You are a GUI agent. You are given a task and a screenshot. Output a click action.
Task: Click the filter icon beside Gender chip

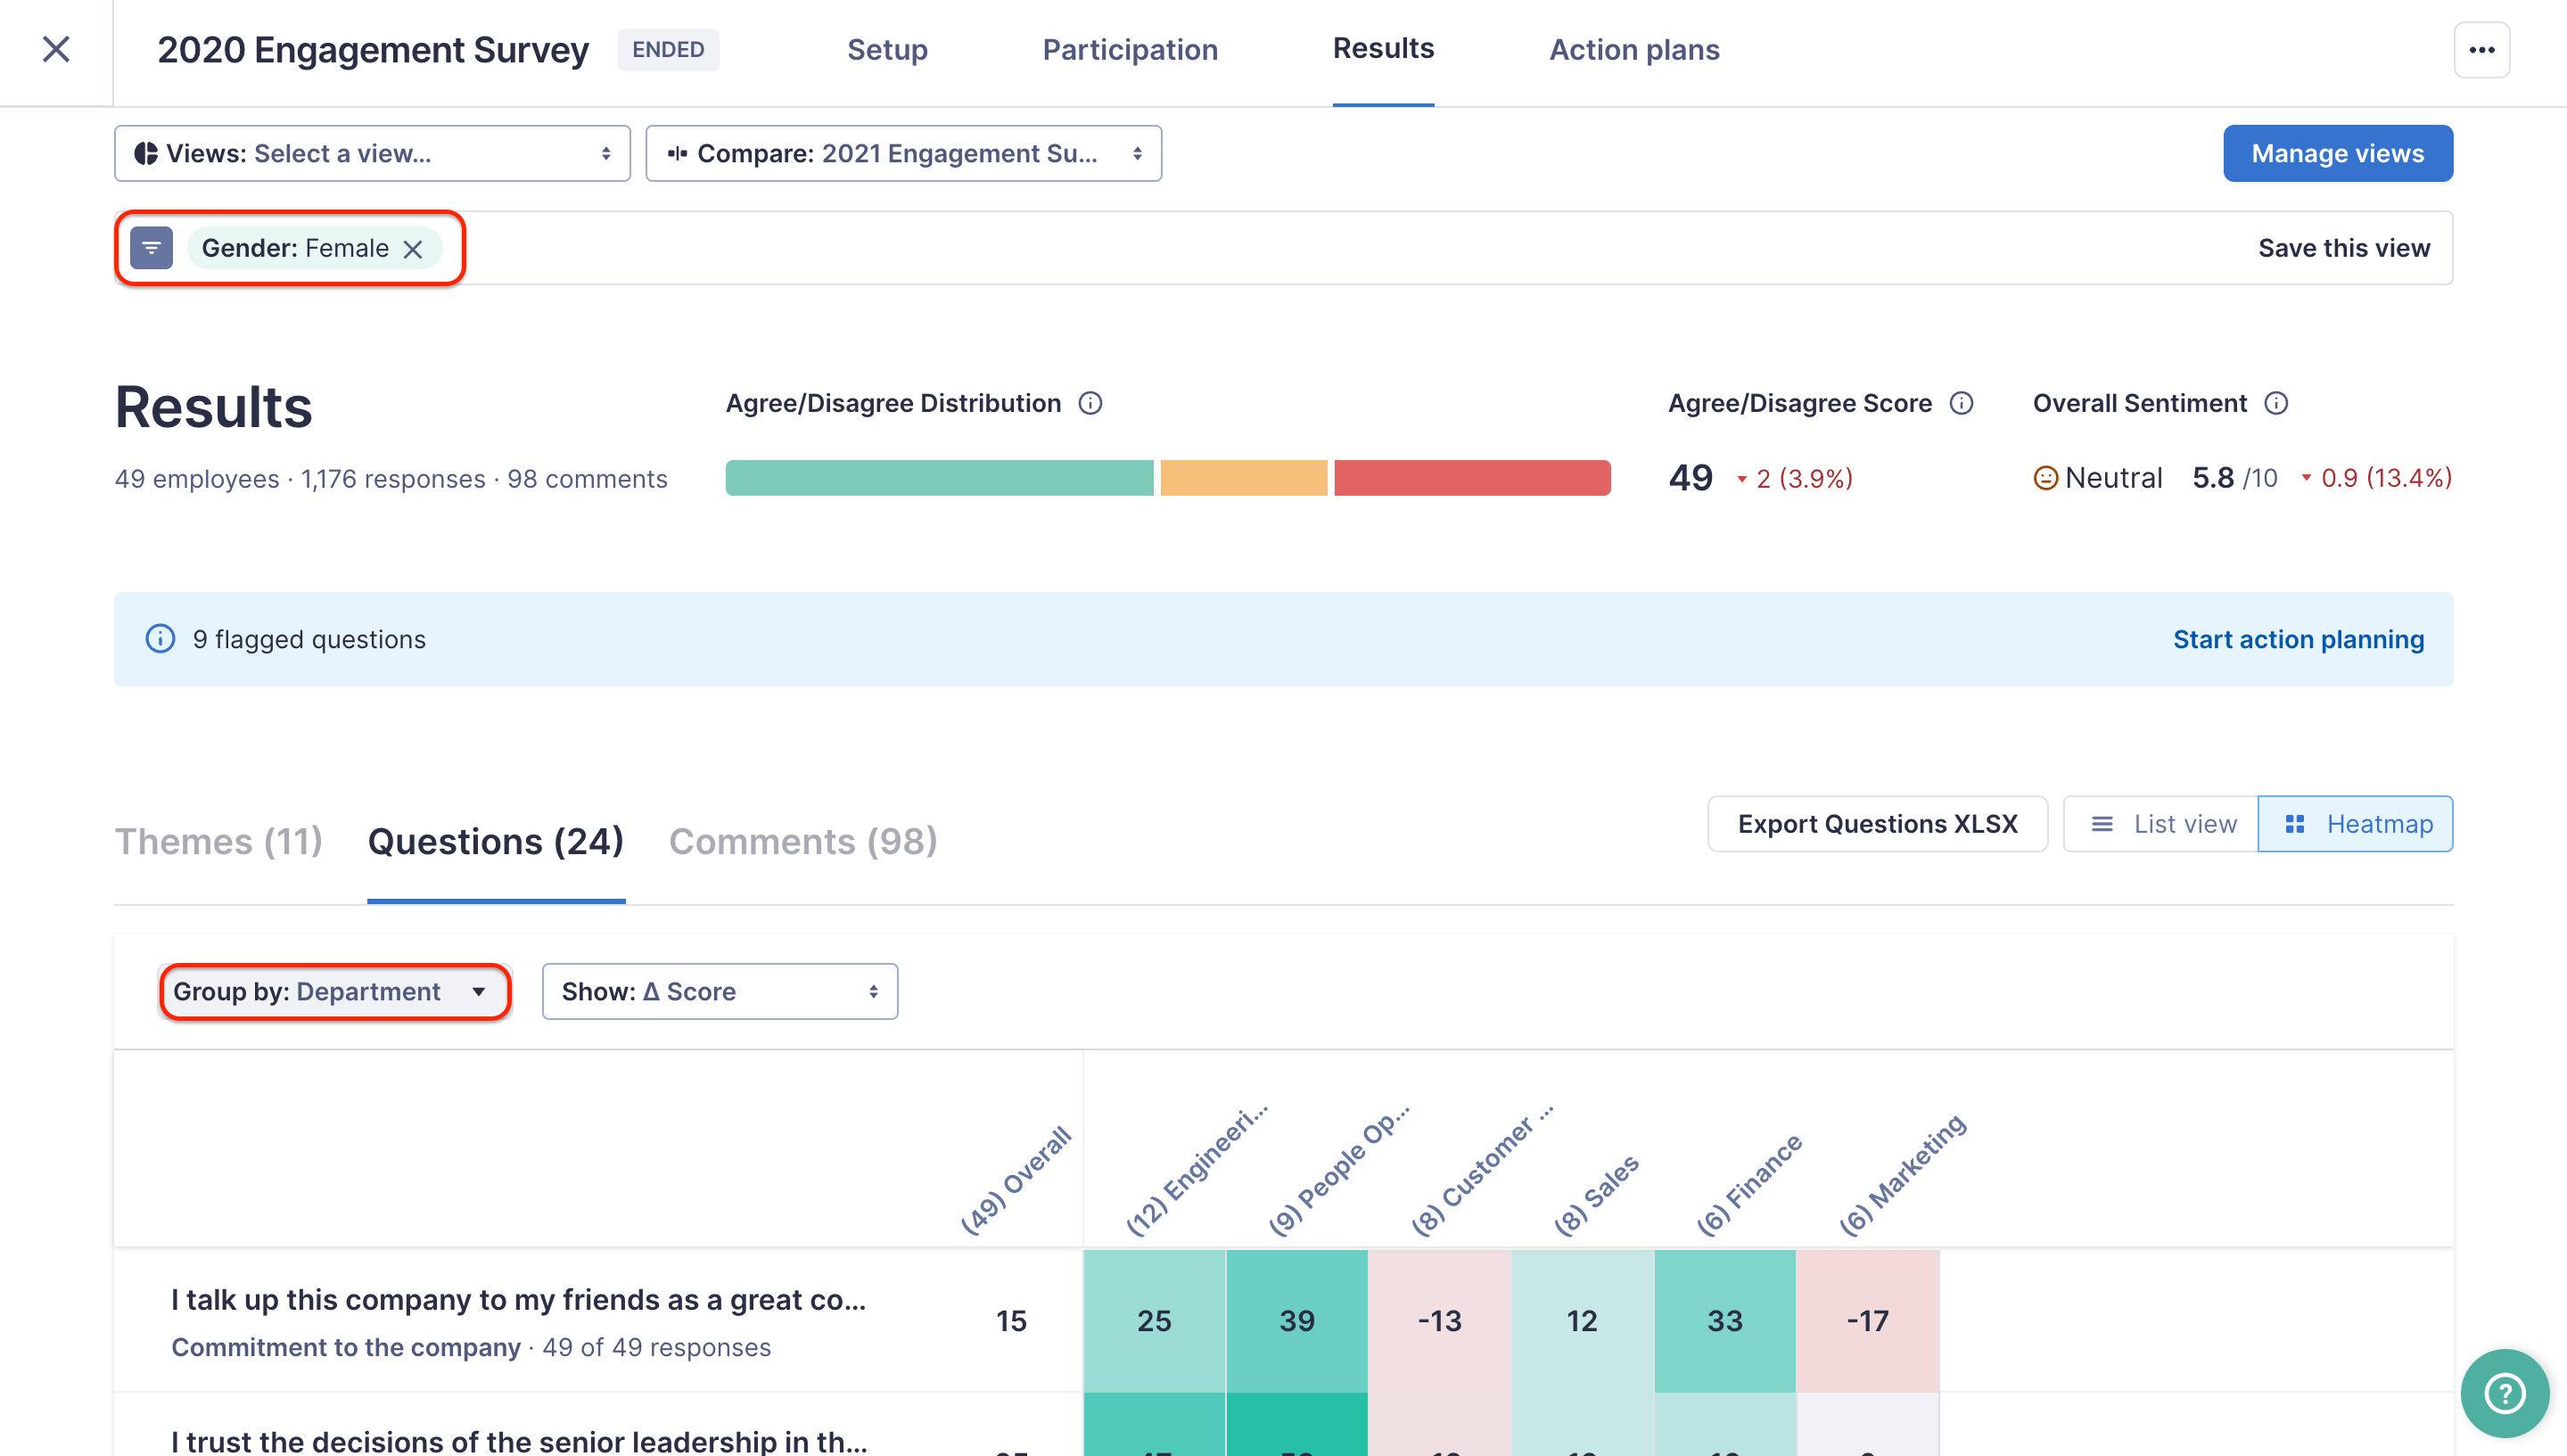click(x=151, y=248)
